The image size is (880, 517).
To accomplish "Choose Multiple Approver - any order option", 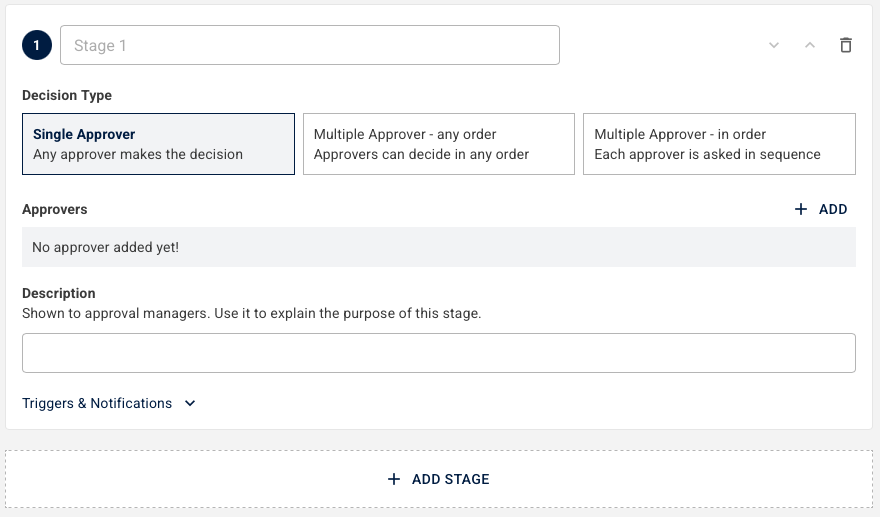I will click(x=439, y=144).
